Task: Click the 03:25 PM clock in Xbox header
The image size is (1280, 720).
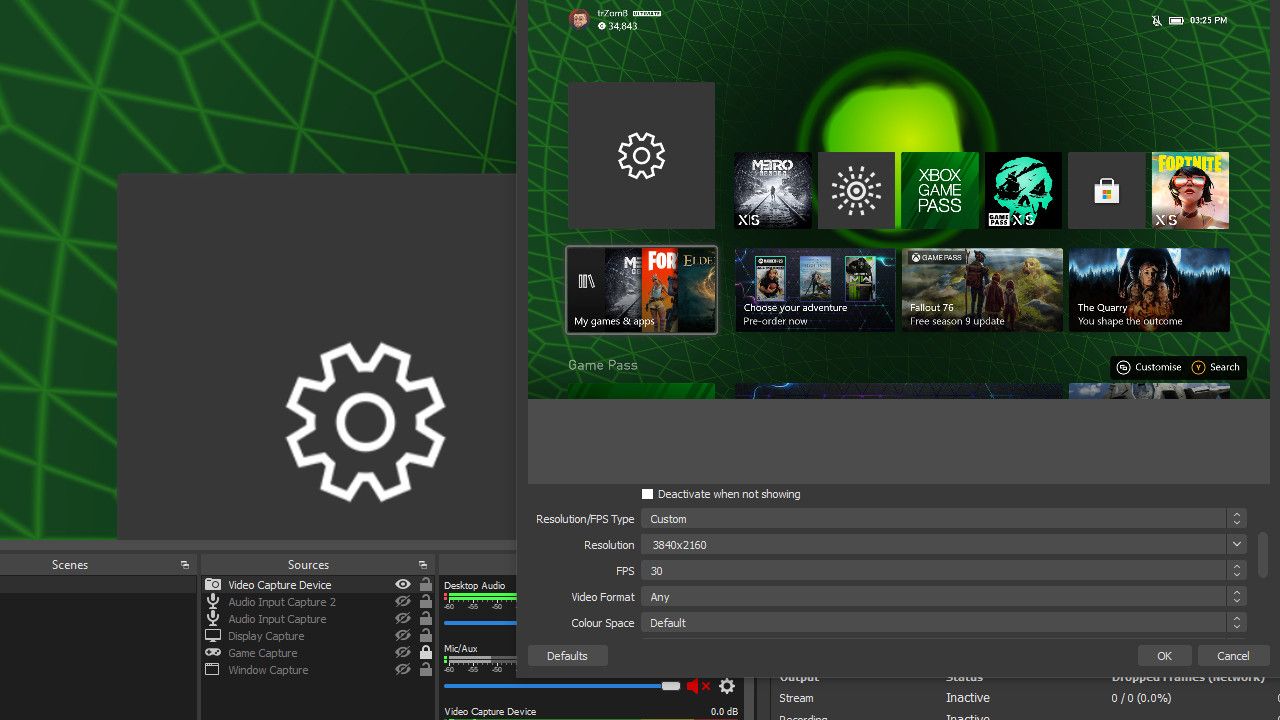Action: click(1208, 20)
